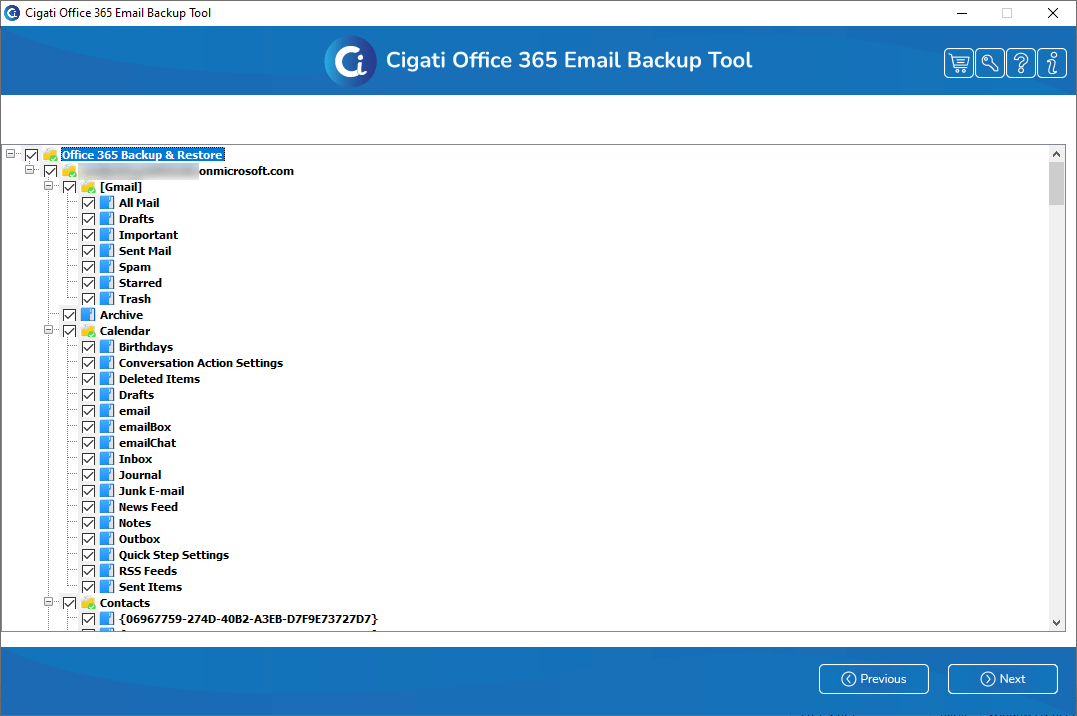Uncheck the [Gmail] folder checkbox

[69, 187]
